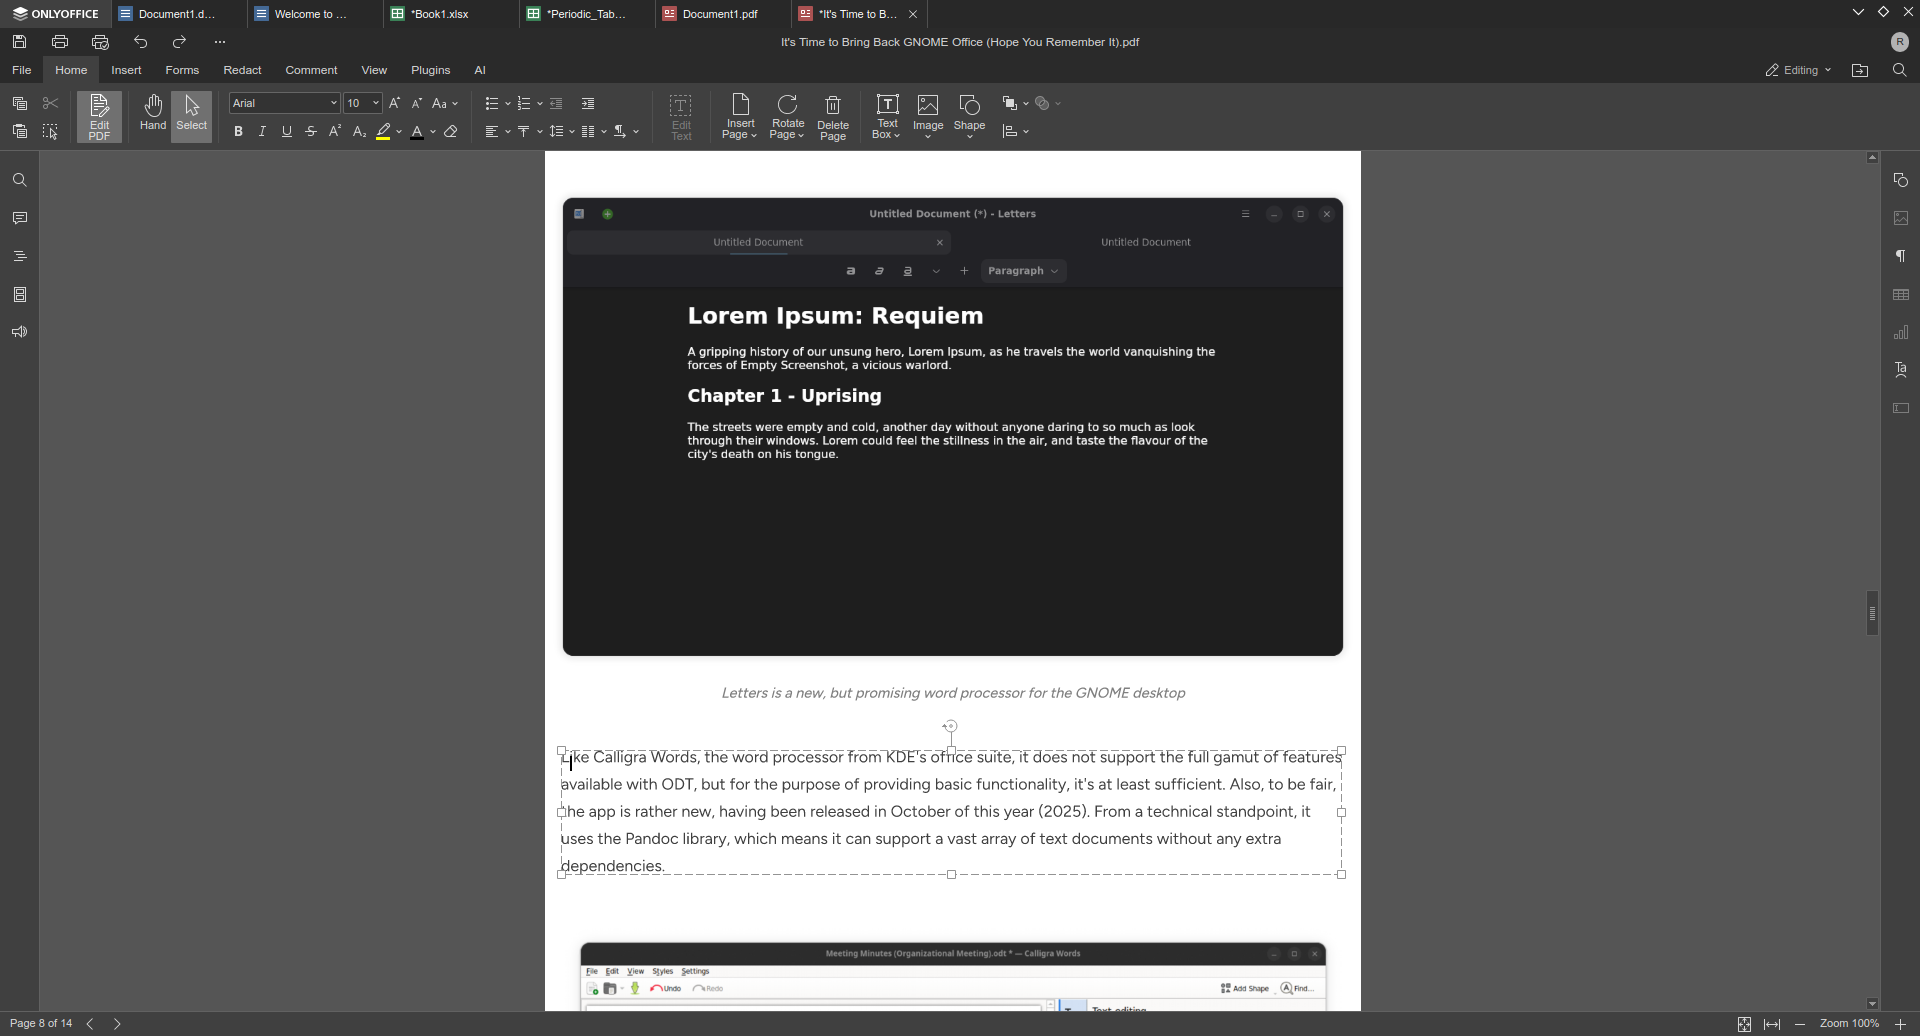
Task: Open the Comments sidebar panel
Action: click(20, 219)
